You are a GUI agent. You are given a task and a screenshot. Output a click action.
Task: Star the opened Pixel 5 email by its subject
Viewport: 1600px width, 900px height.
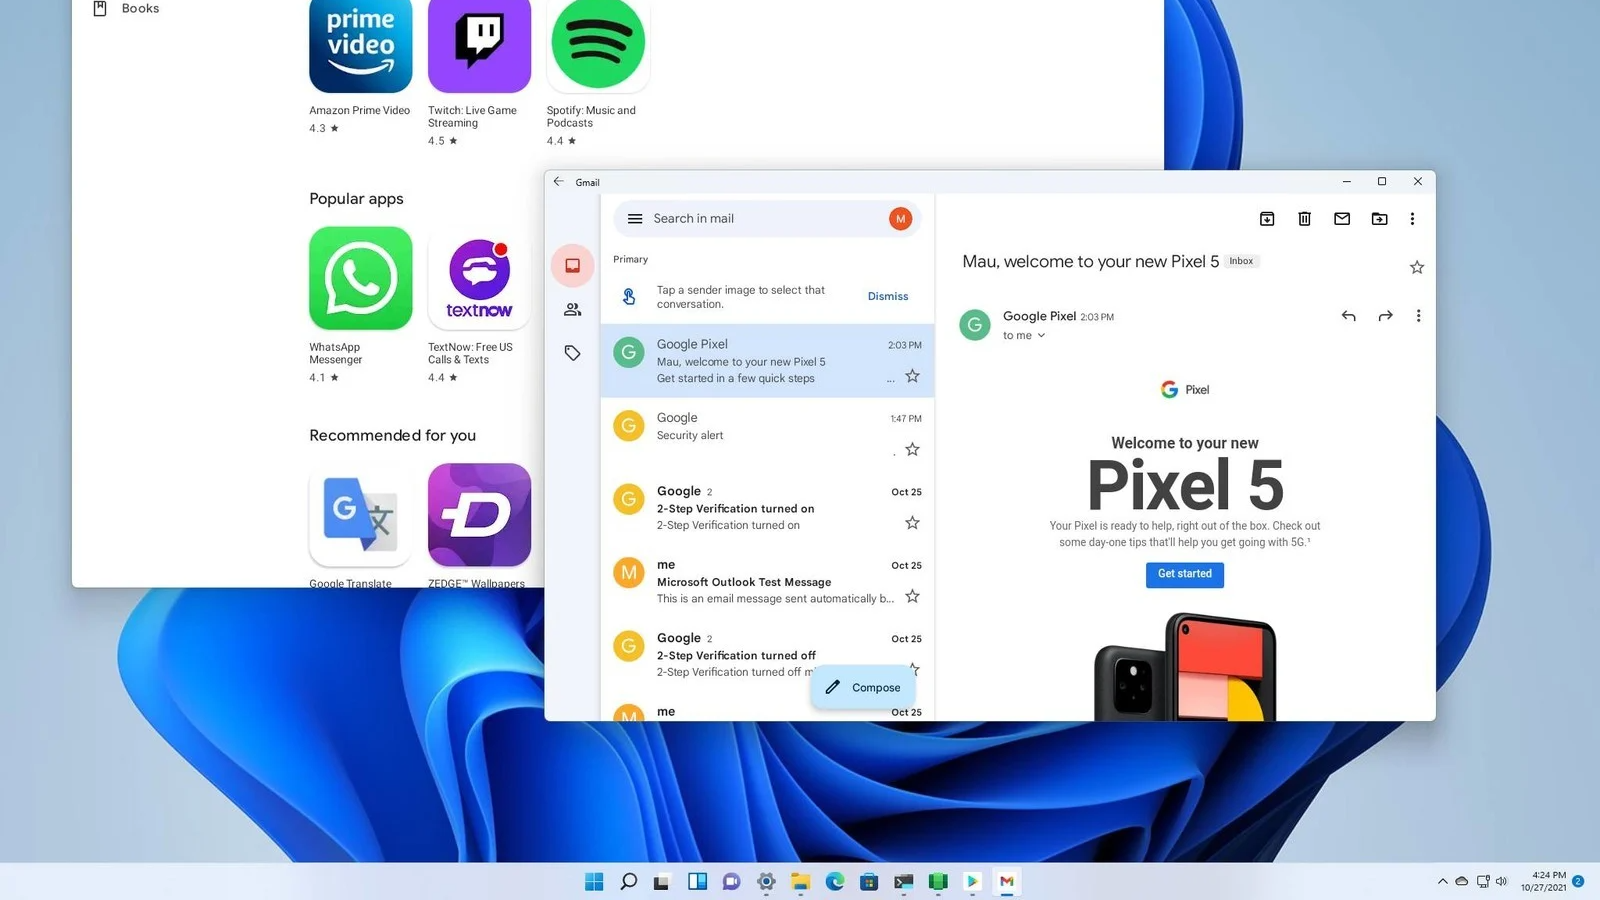click(x=1417, y=267)
